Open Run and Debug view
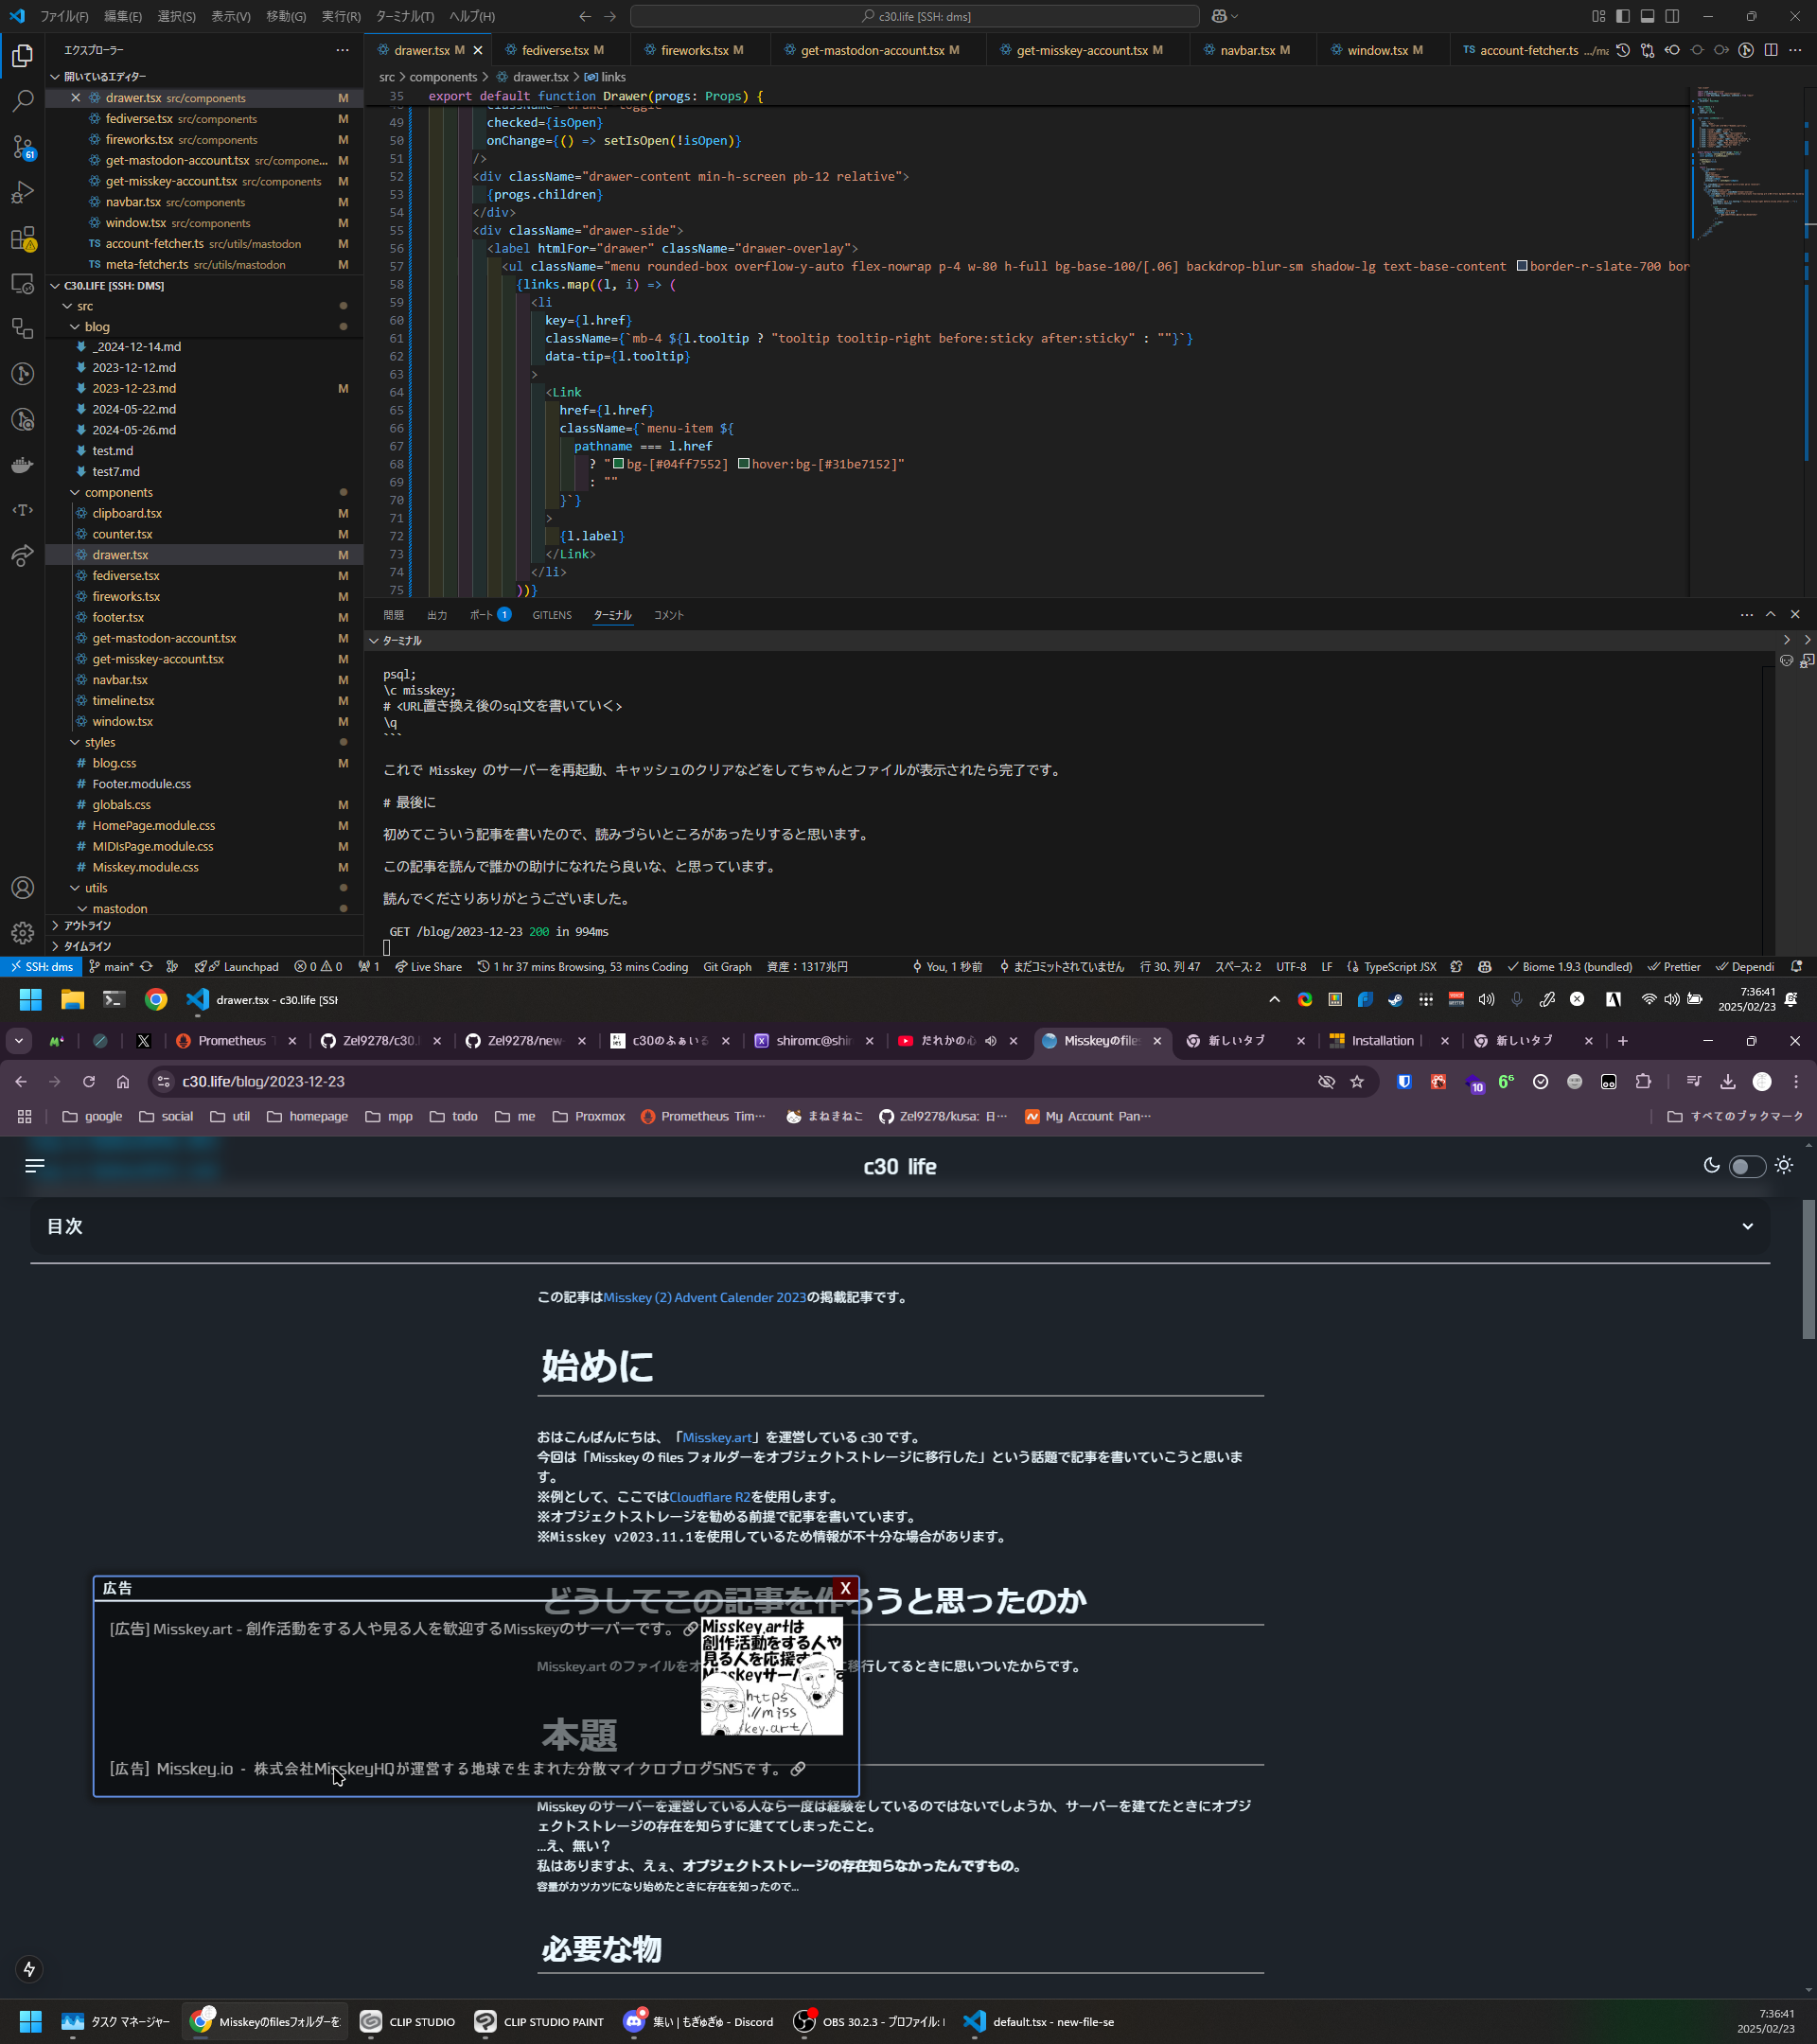Screen dimensions: 1817x2044 (22, 192)
